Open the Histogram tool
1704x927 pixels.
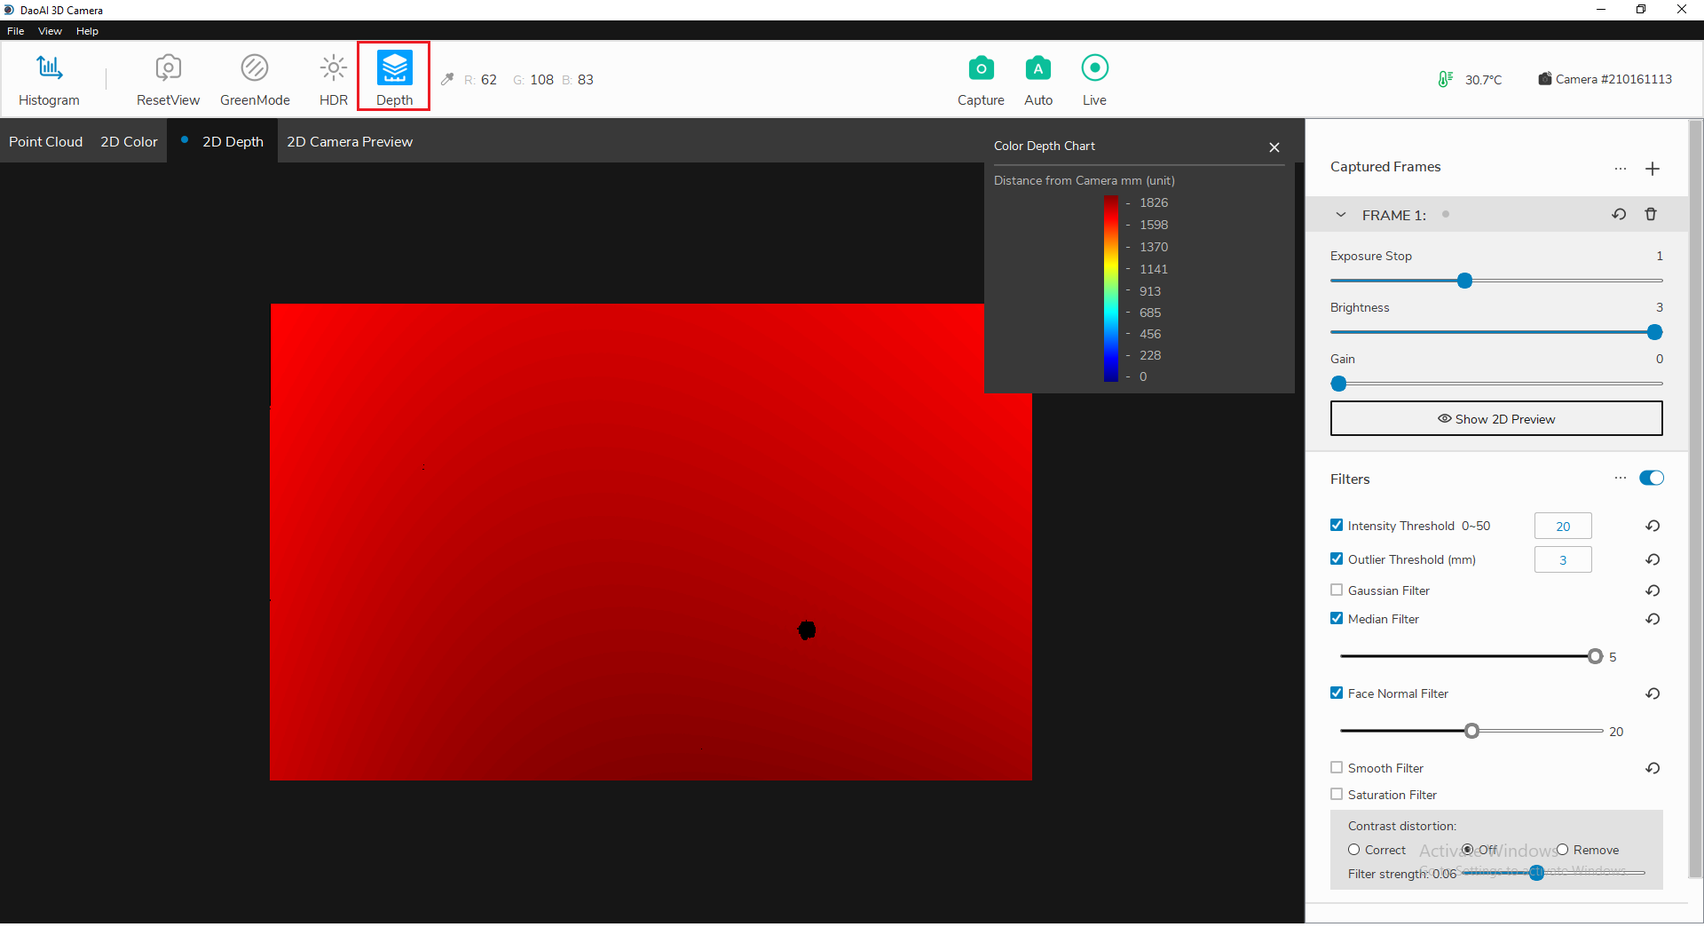tap(48, 79)
